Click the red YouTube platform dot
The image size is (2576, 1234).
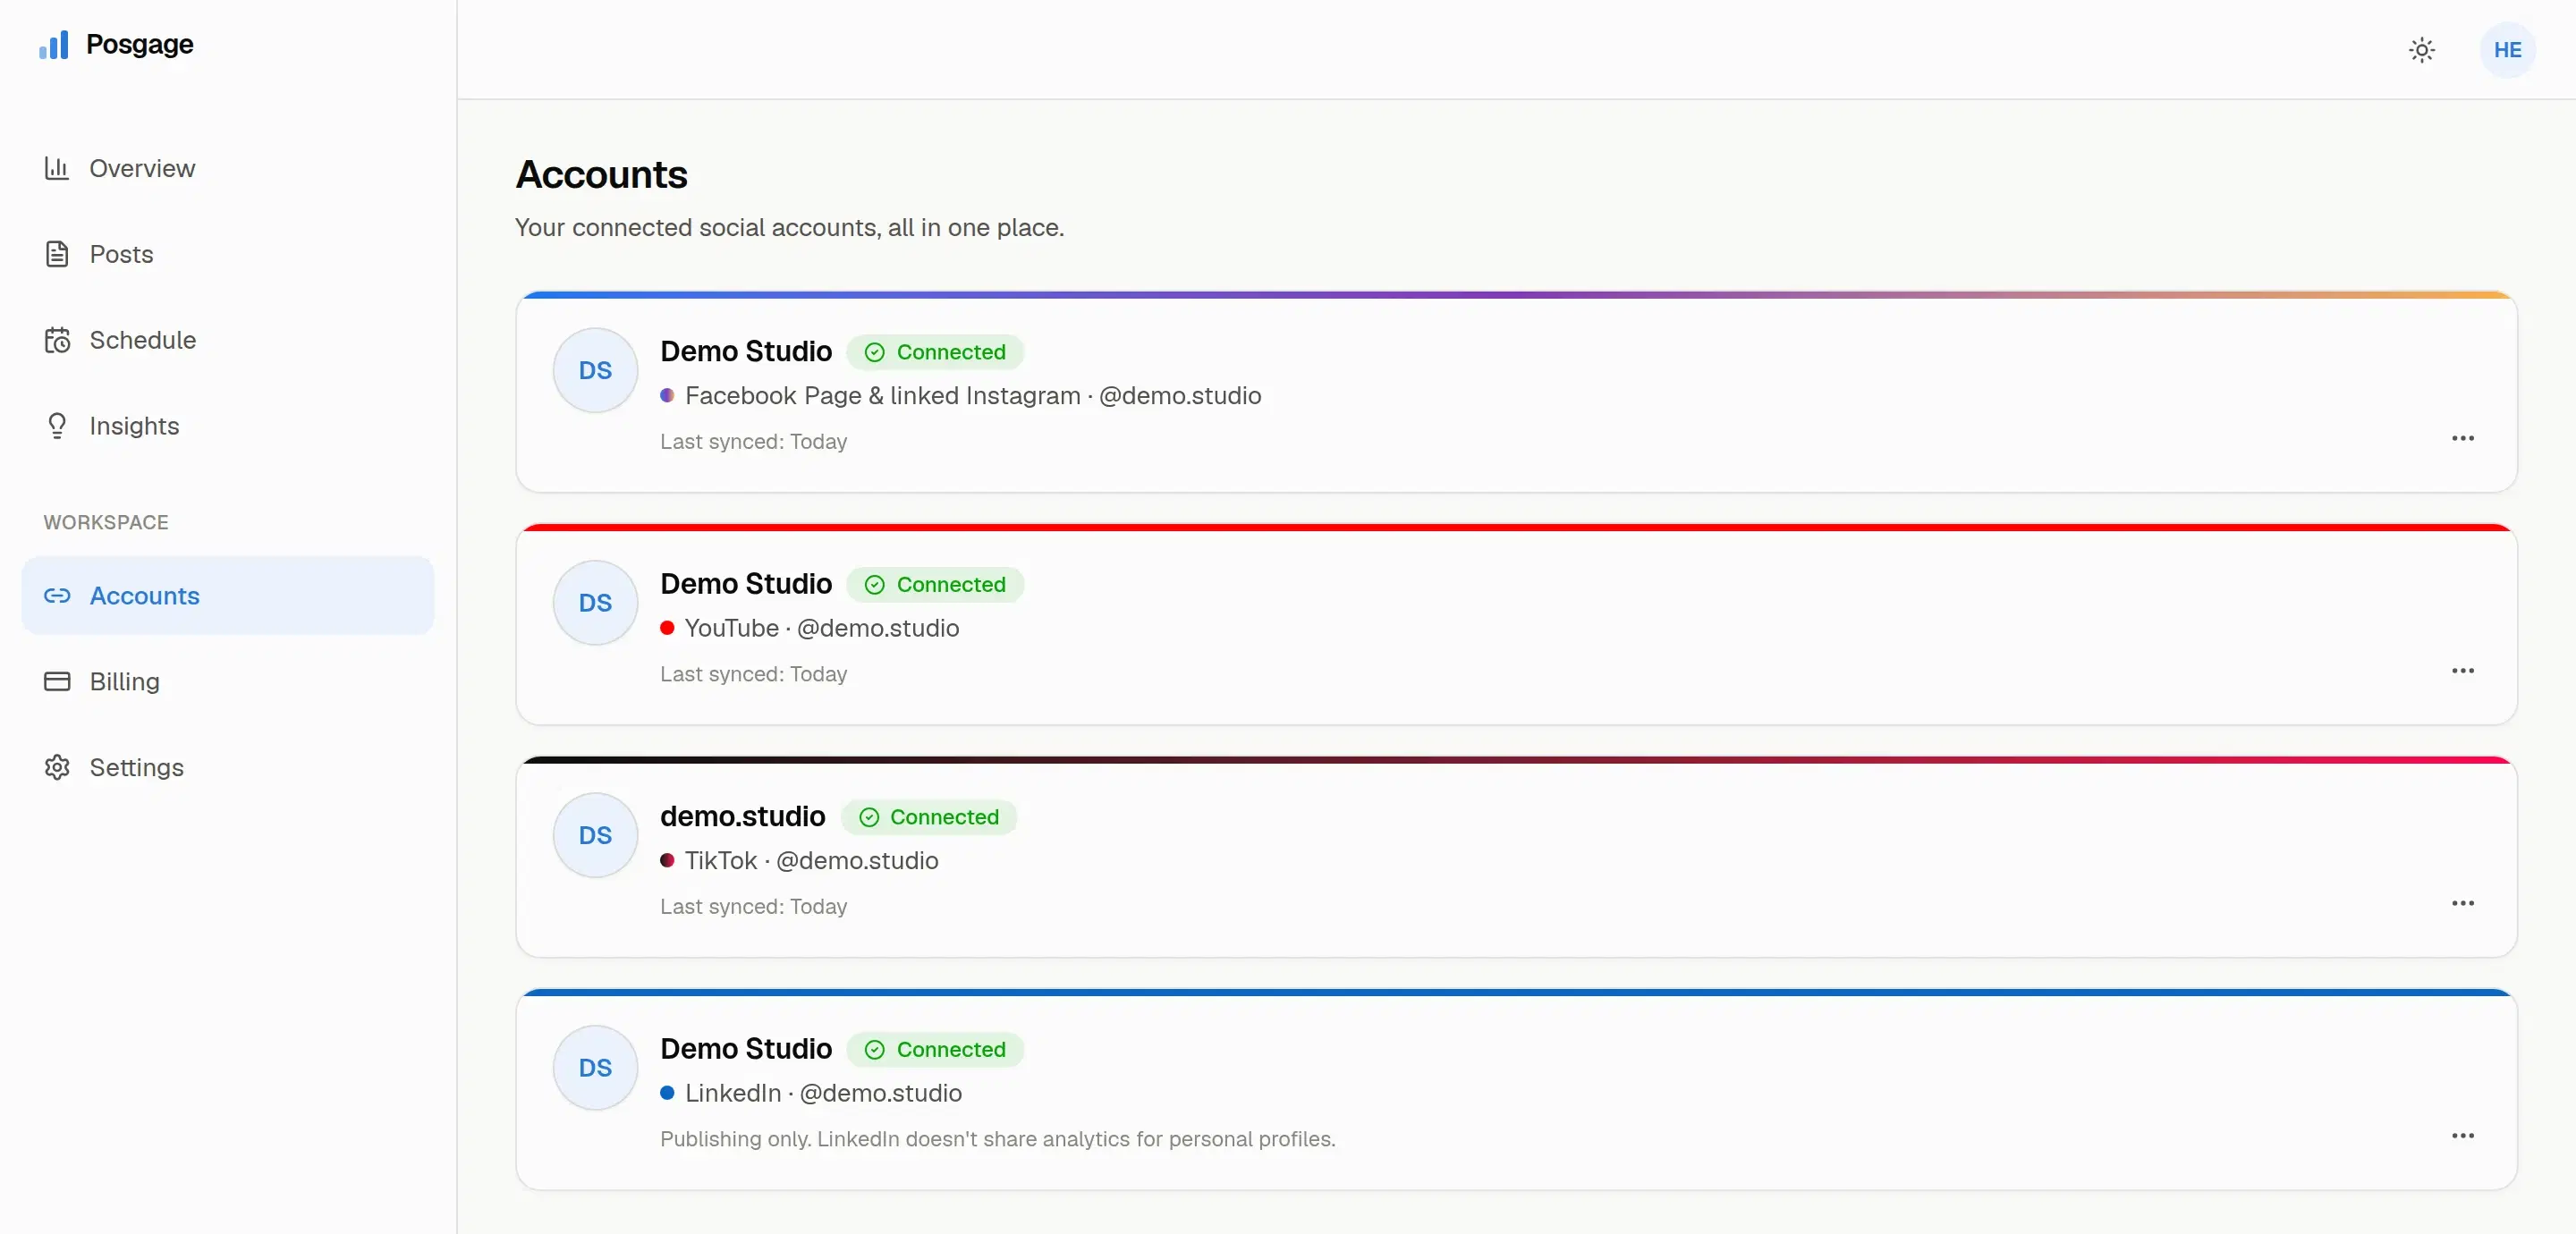tap(667, 628)
